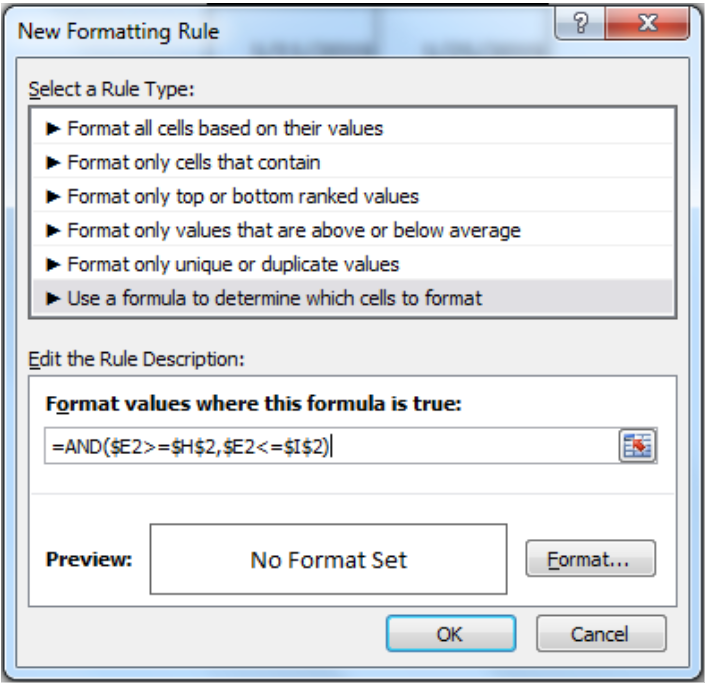Select 'Use a formula to determine which cells to format'
This screenshot has height=686, width=705.
click(353, 298)
